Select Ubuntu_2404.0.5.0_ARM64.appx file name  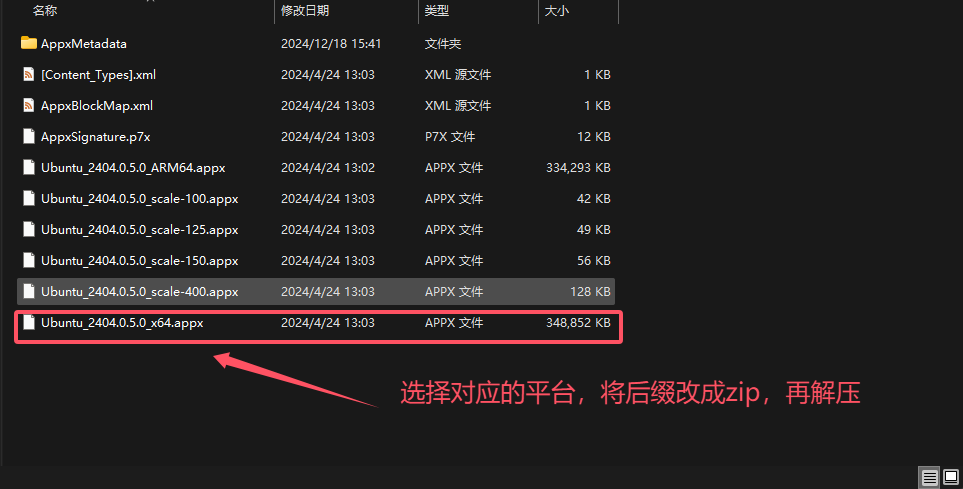point(133,168)
